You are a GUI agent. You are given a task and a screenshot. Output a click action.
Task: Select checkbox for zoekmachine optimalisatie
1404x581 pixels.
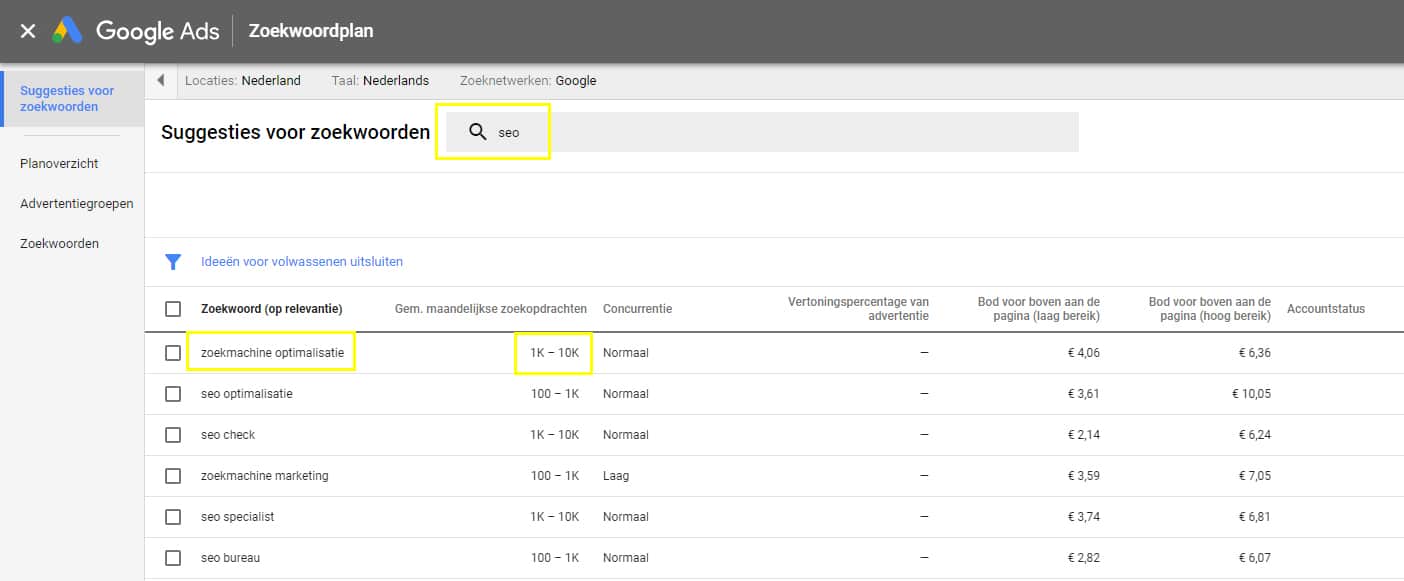(173, 353)
